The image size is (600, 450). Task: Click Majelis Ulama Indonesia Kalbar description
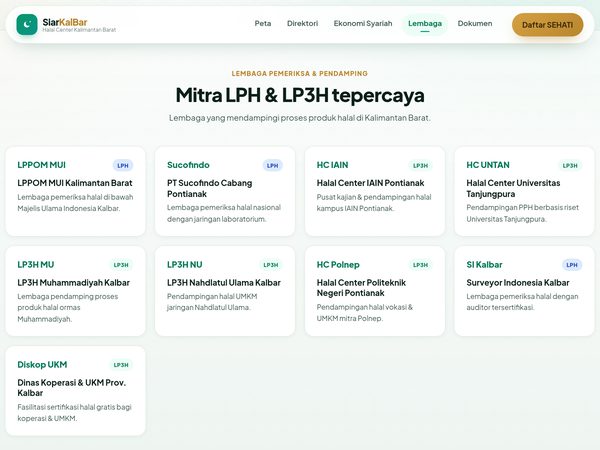click(75, 203)
